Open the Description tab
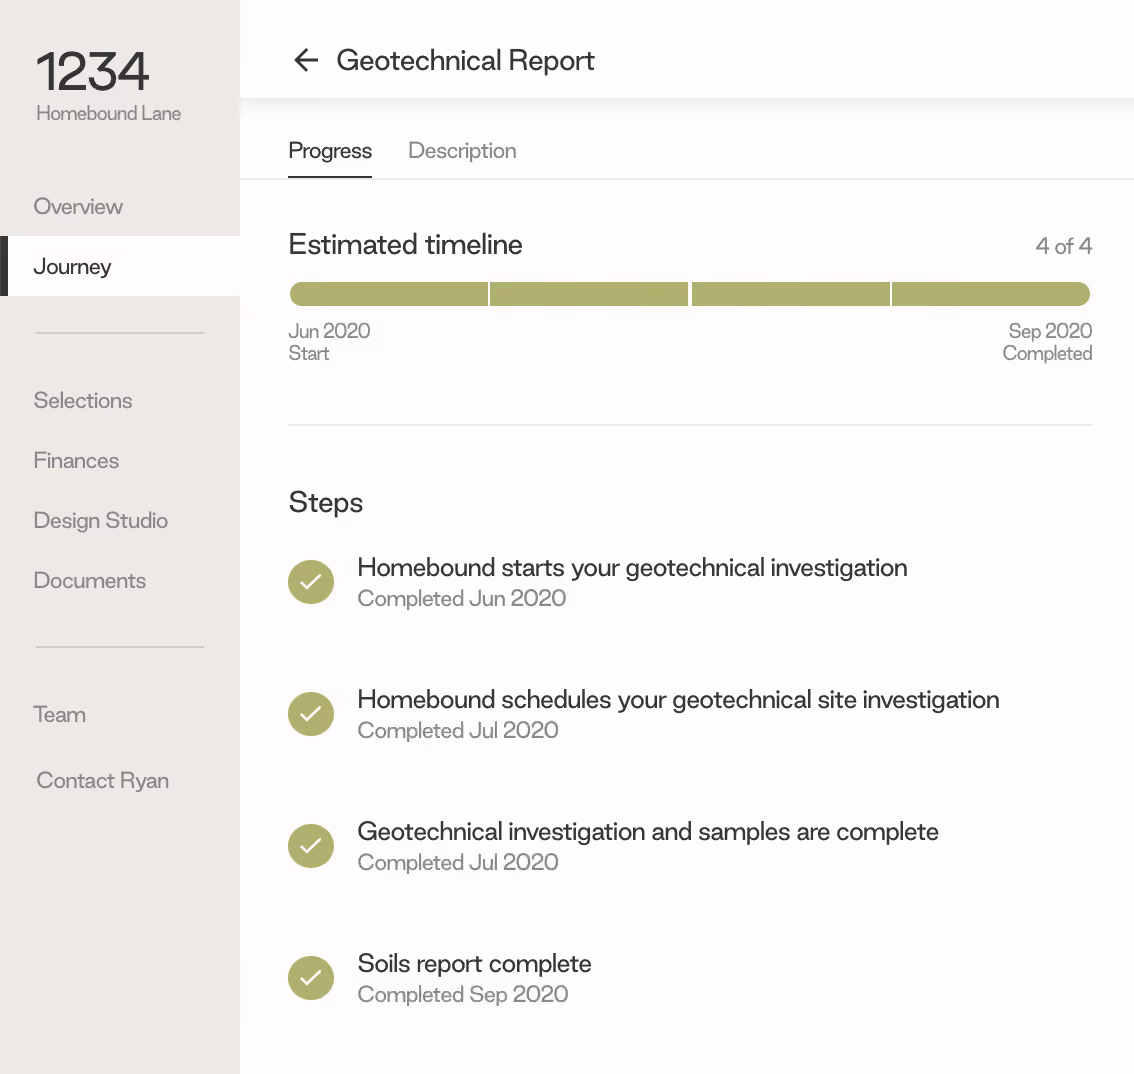The image size is (1134, 1074). pyautogui.click(x=462, y=150)
